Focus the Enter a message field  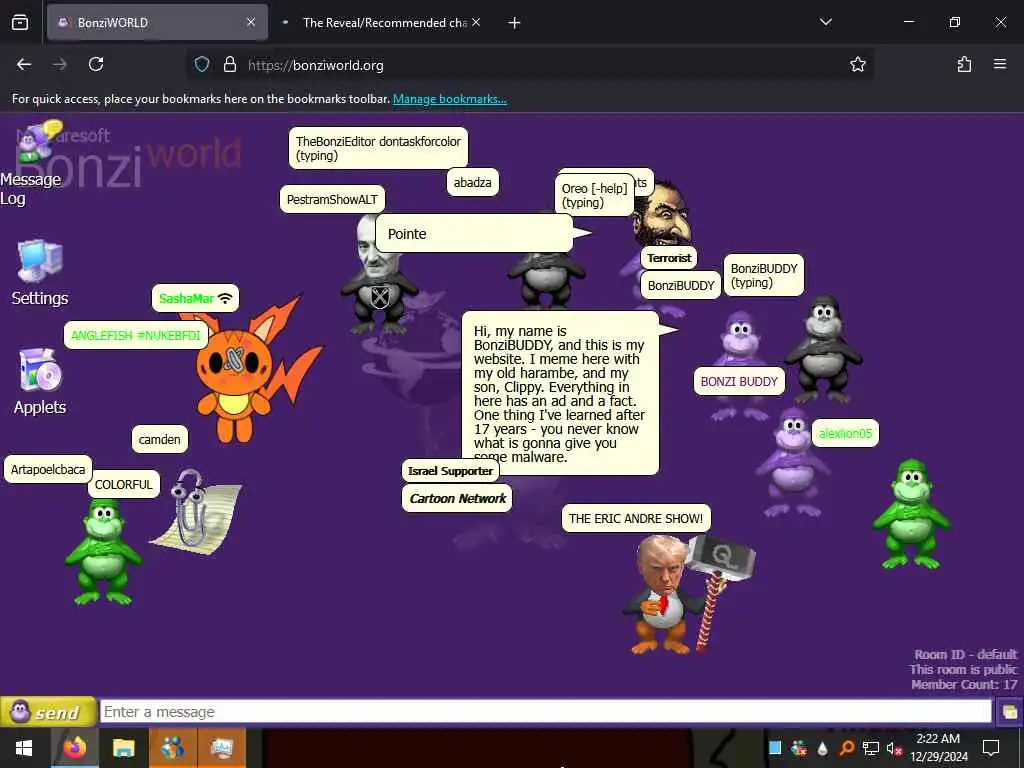point(545,712)
